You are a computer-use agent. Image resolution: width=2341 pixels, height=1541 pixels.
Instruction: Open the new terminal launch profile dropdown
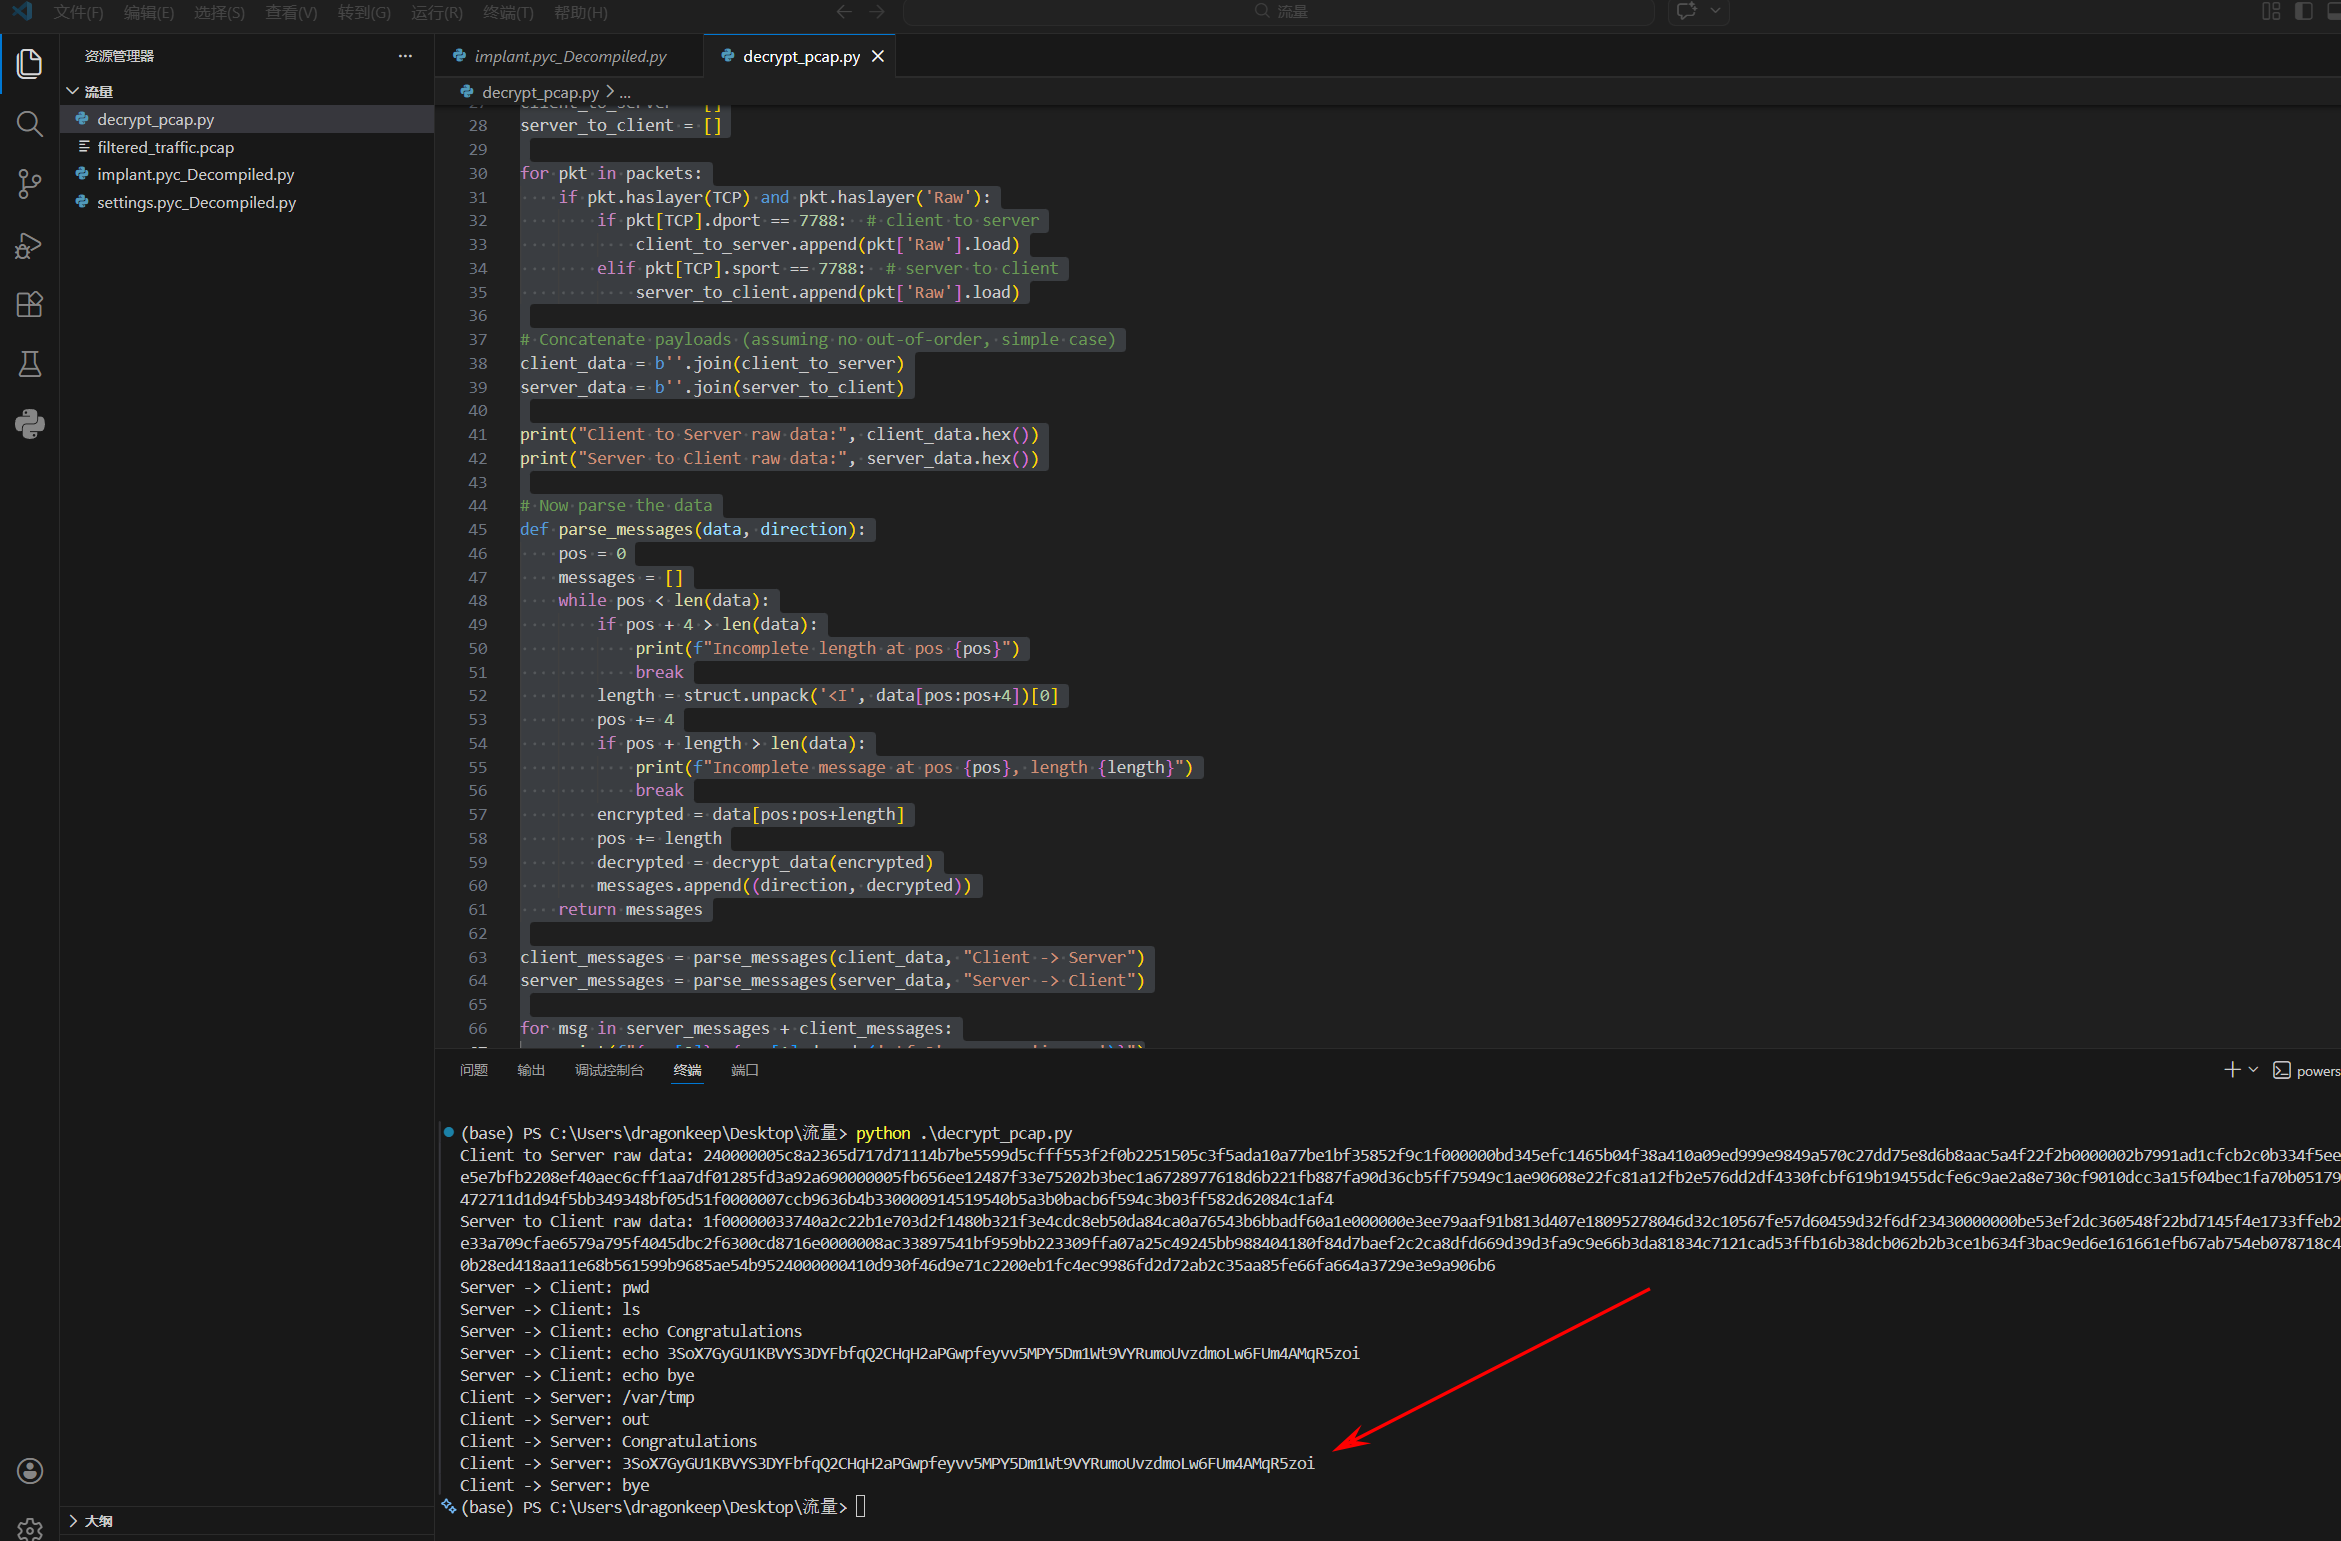(x=2253, y=1070)
